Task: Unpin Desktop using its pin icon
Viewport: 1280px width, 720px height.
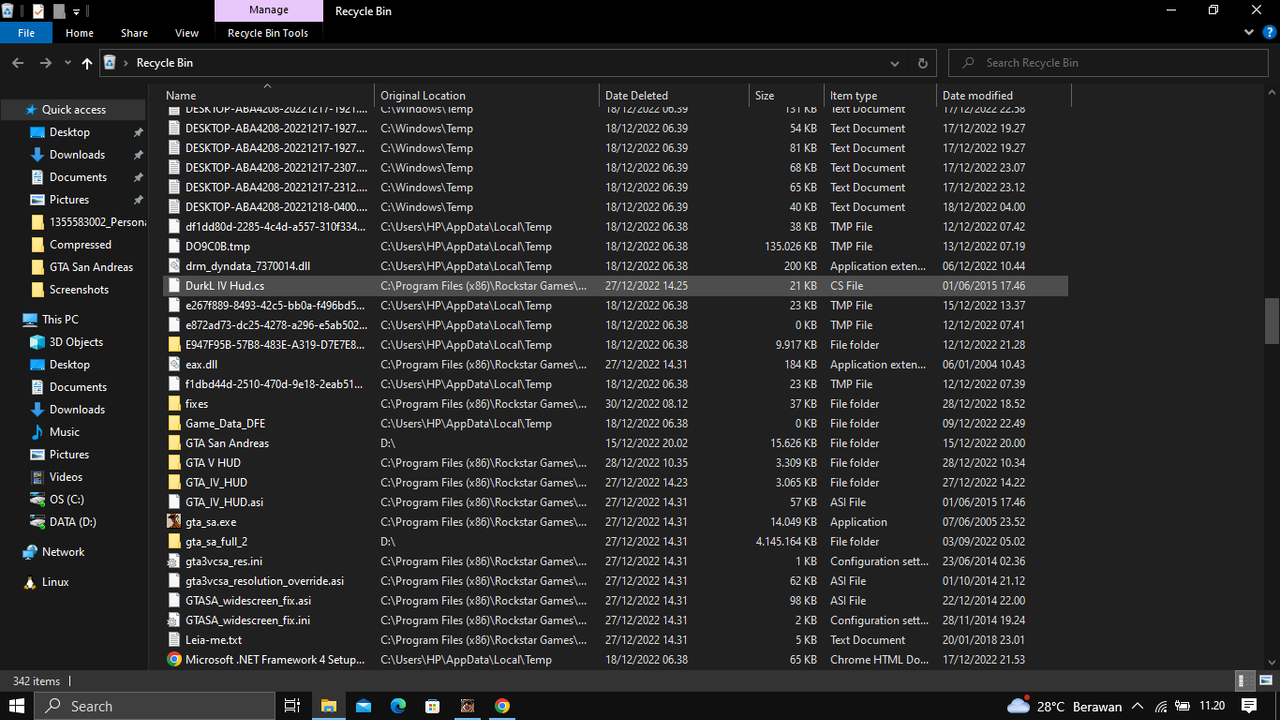Action: coord(138,133)
